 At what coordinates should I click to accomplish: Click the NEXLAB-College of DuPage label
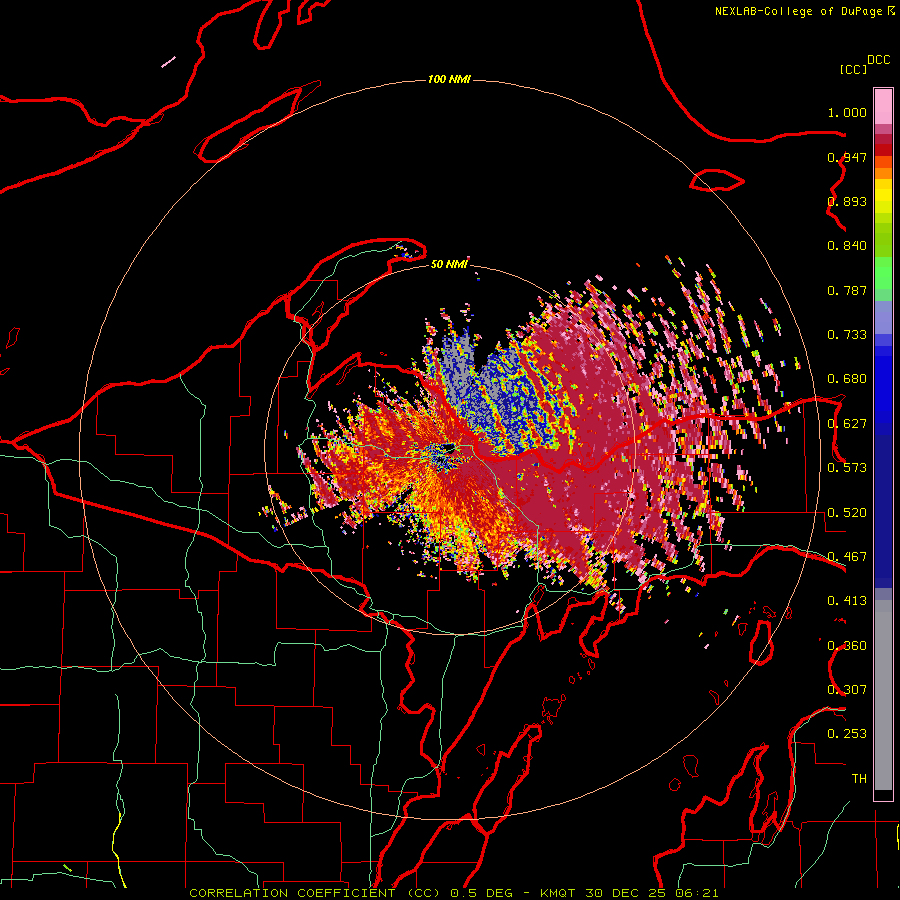coord(798,11)
